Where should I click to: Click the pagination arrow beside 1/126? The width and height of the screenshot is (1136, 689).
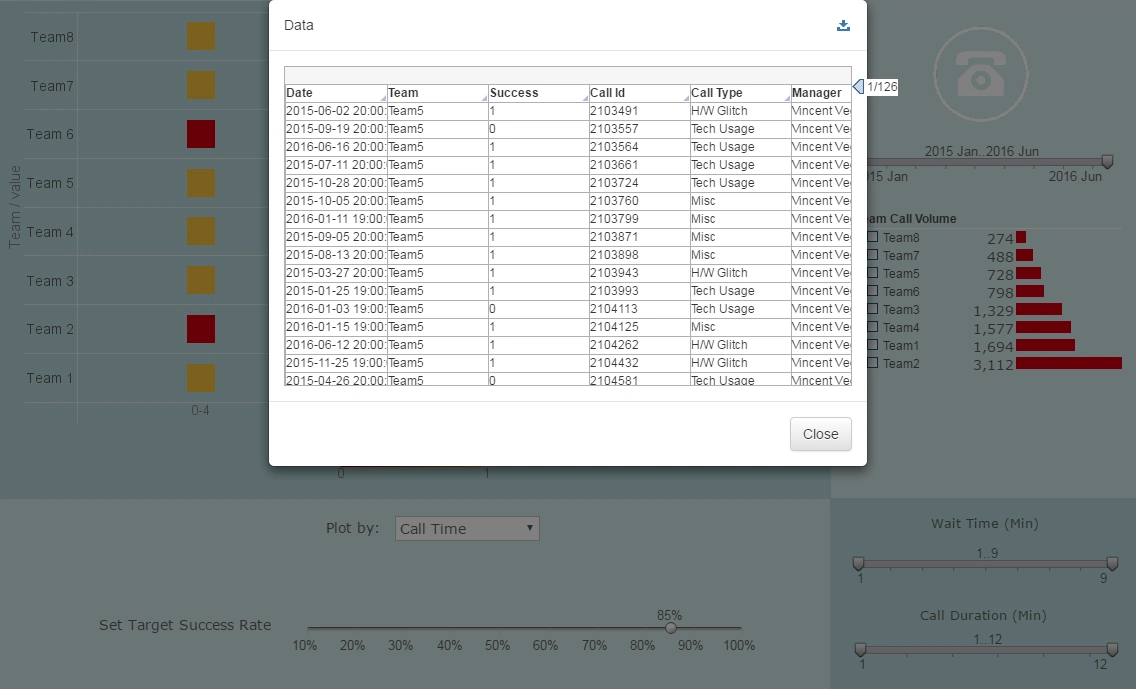(x=856, y=87)
